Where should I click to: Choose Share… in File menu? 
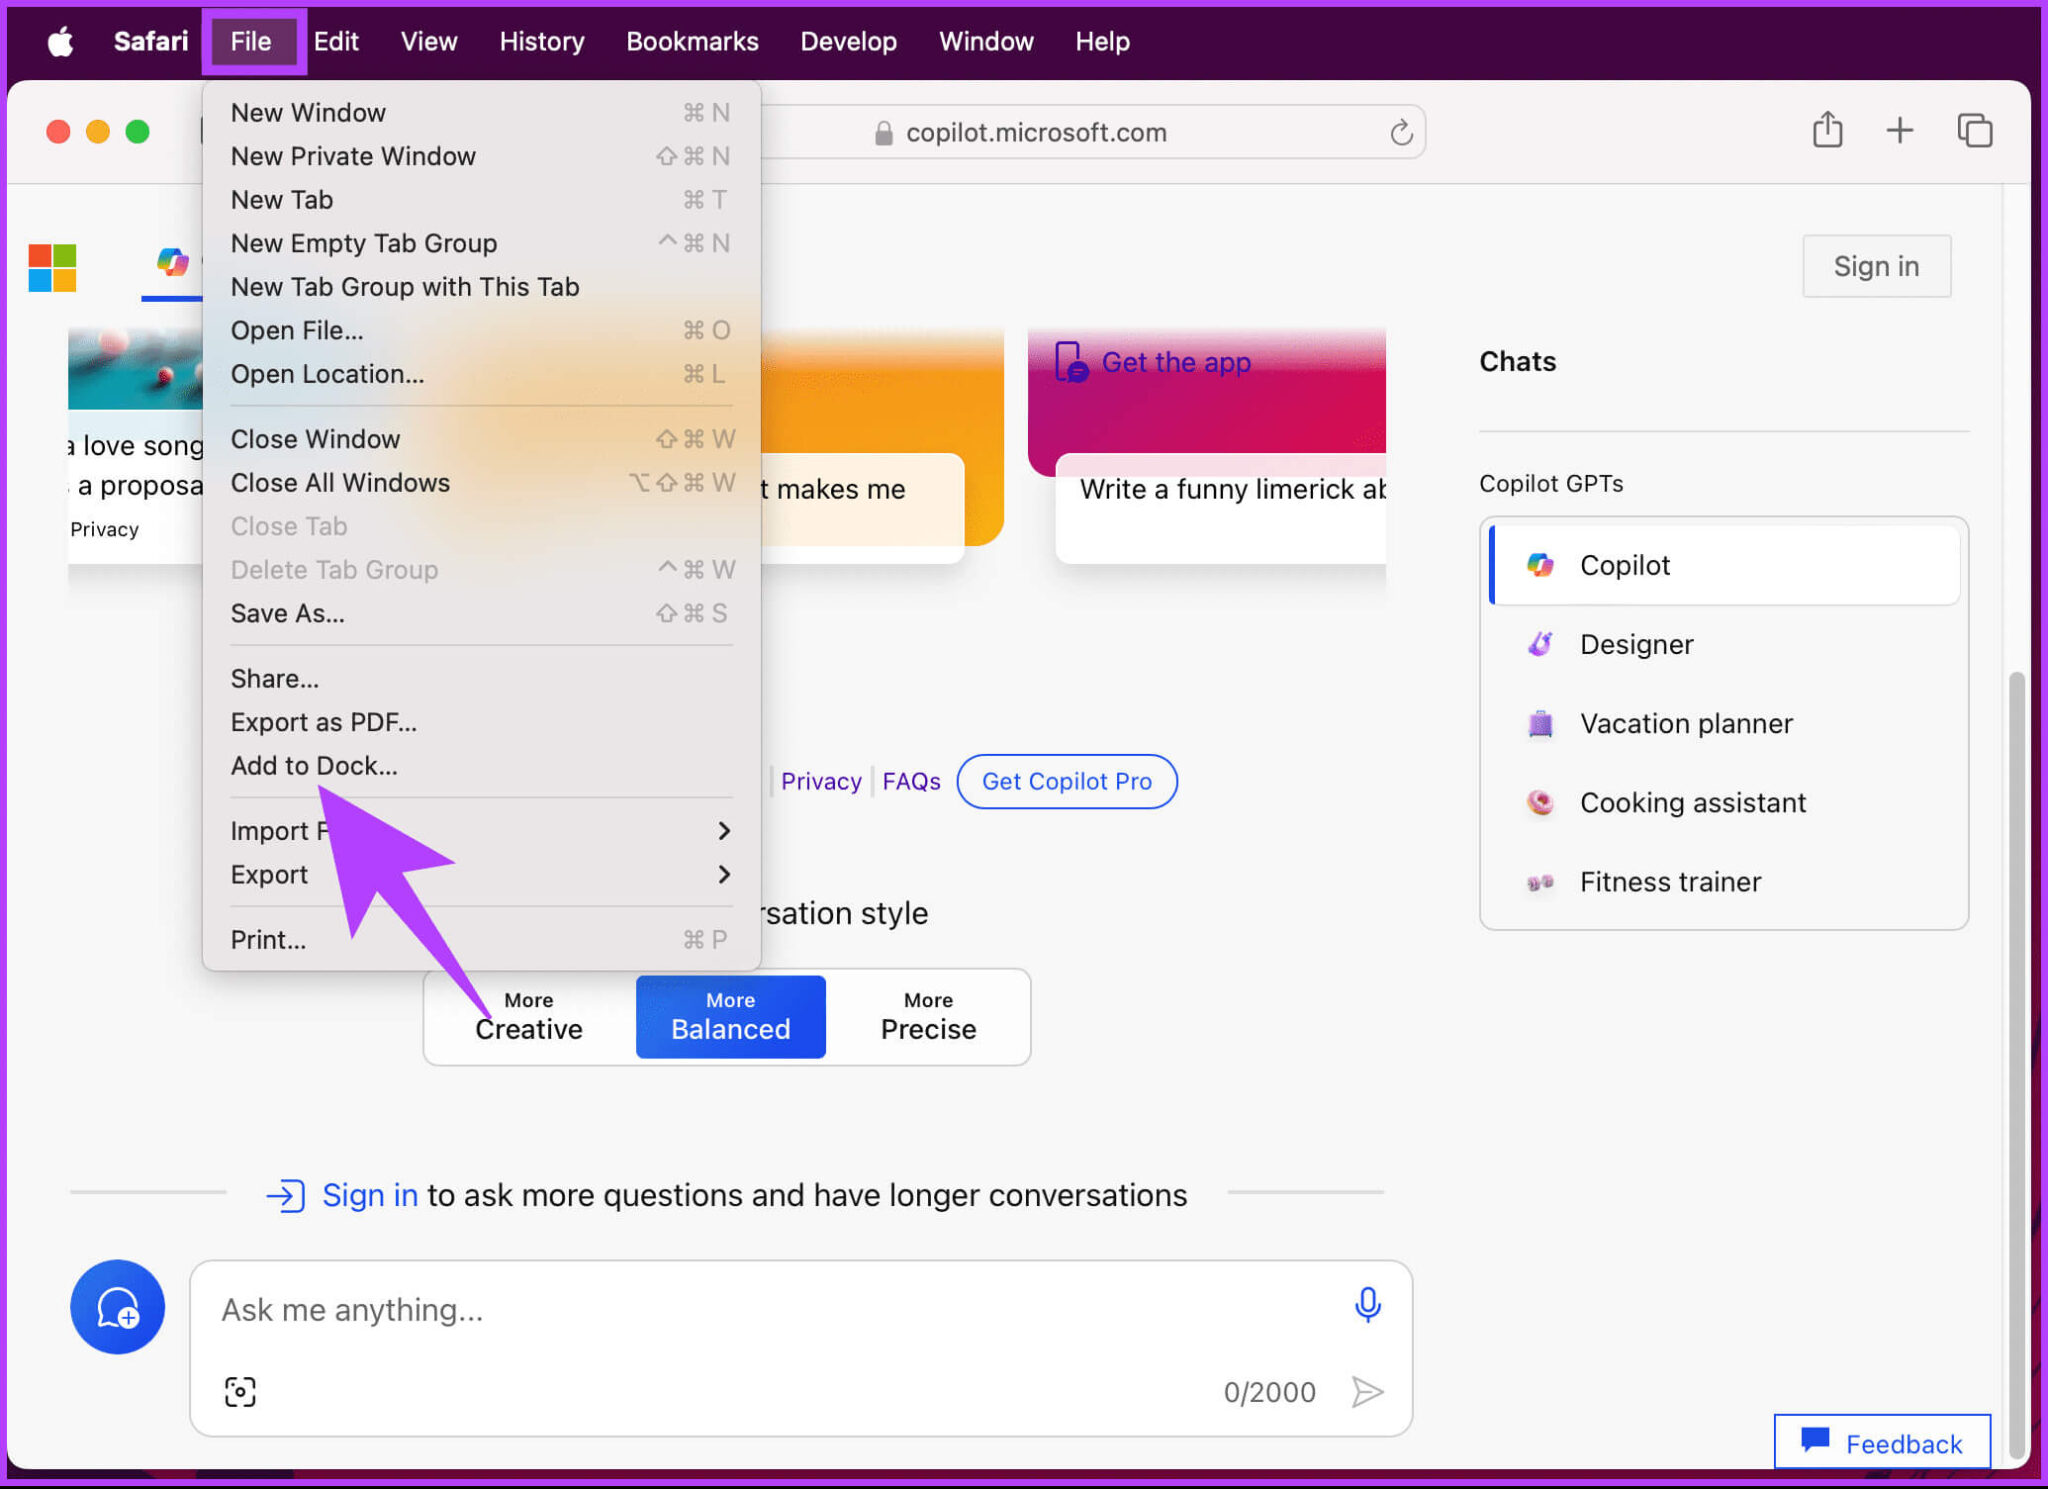(x=481, y=679)
